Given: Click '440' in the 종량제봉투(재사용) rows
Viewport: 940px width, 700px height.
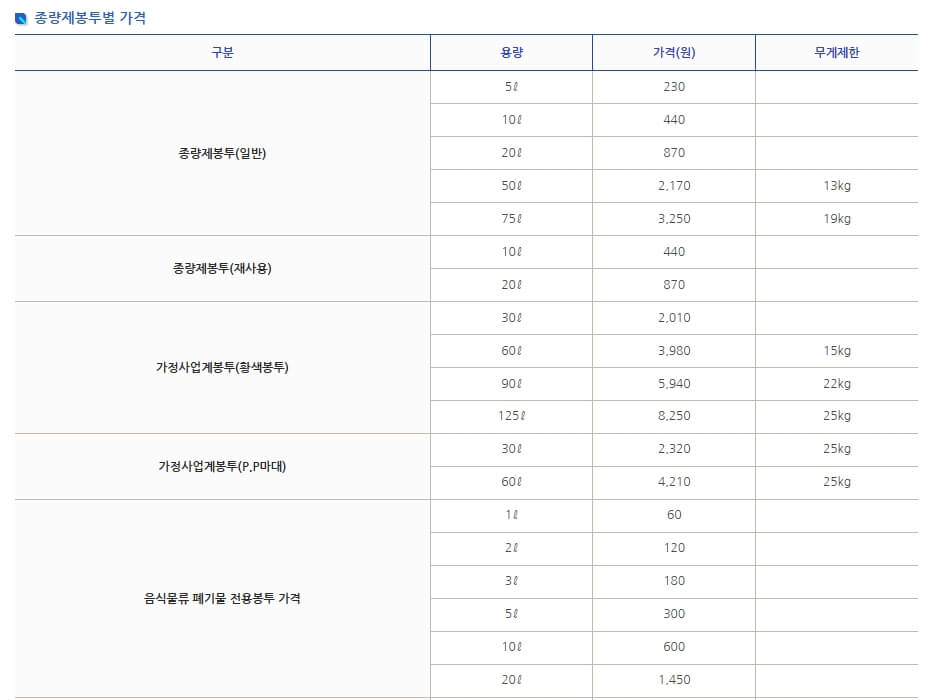Looking at the screenshot, I should point(674,252).
